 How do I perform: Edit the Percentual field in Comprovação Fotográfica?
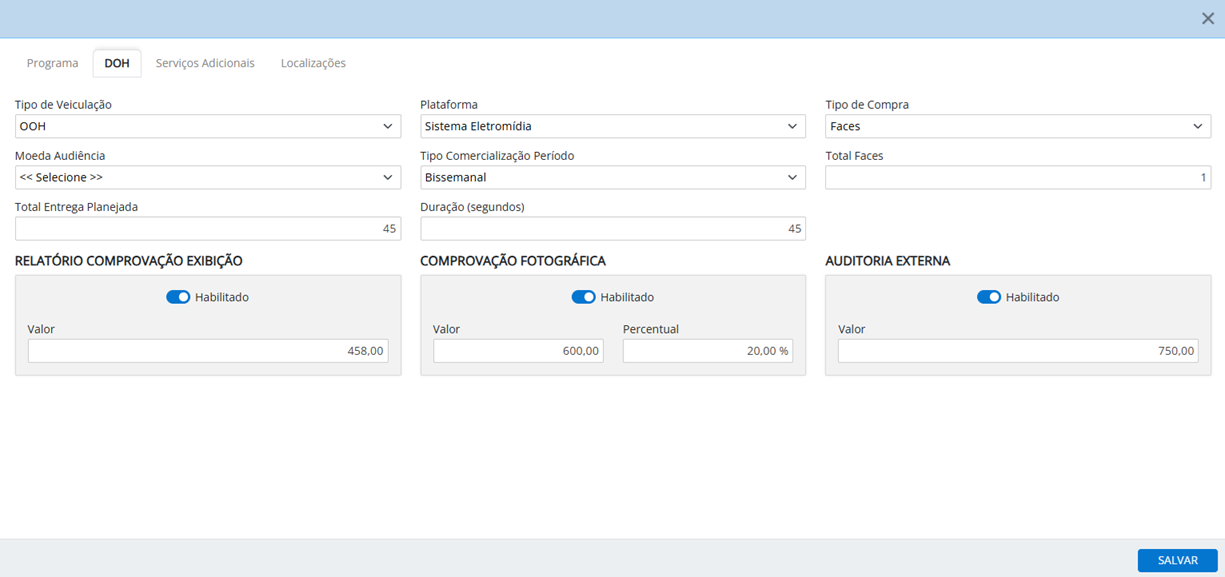coord(707,351)
